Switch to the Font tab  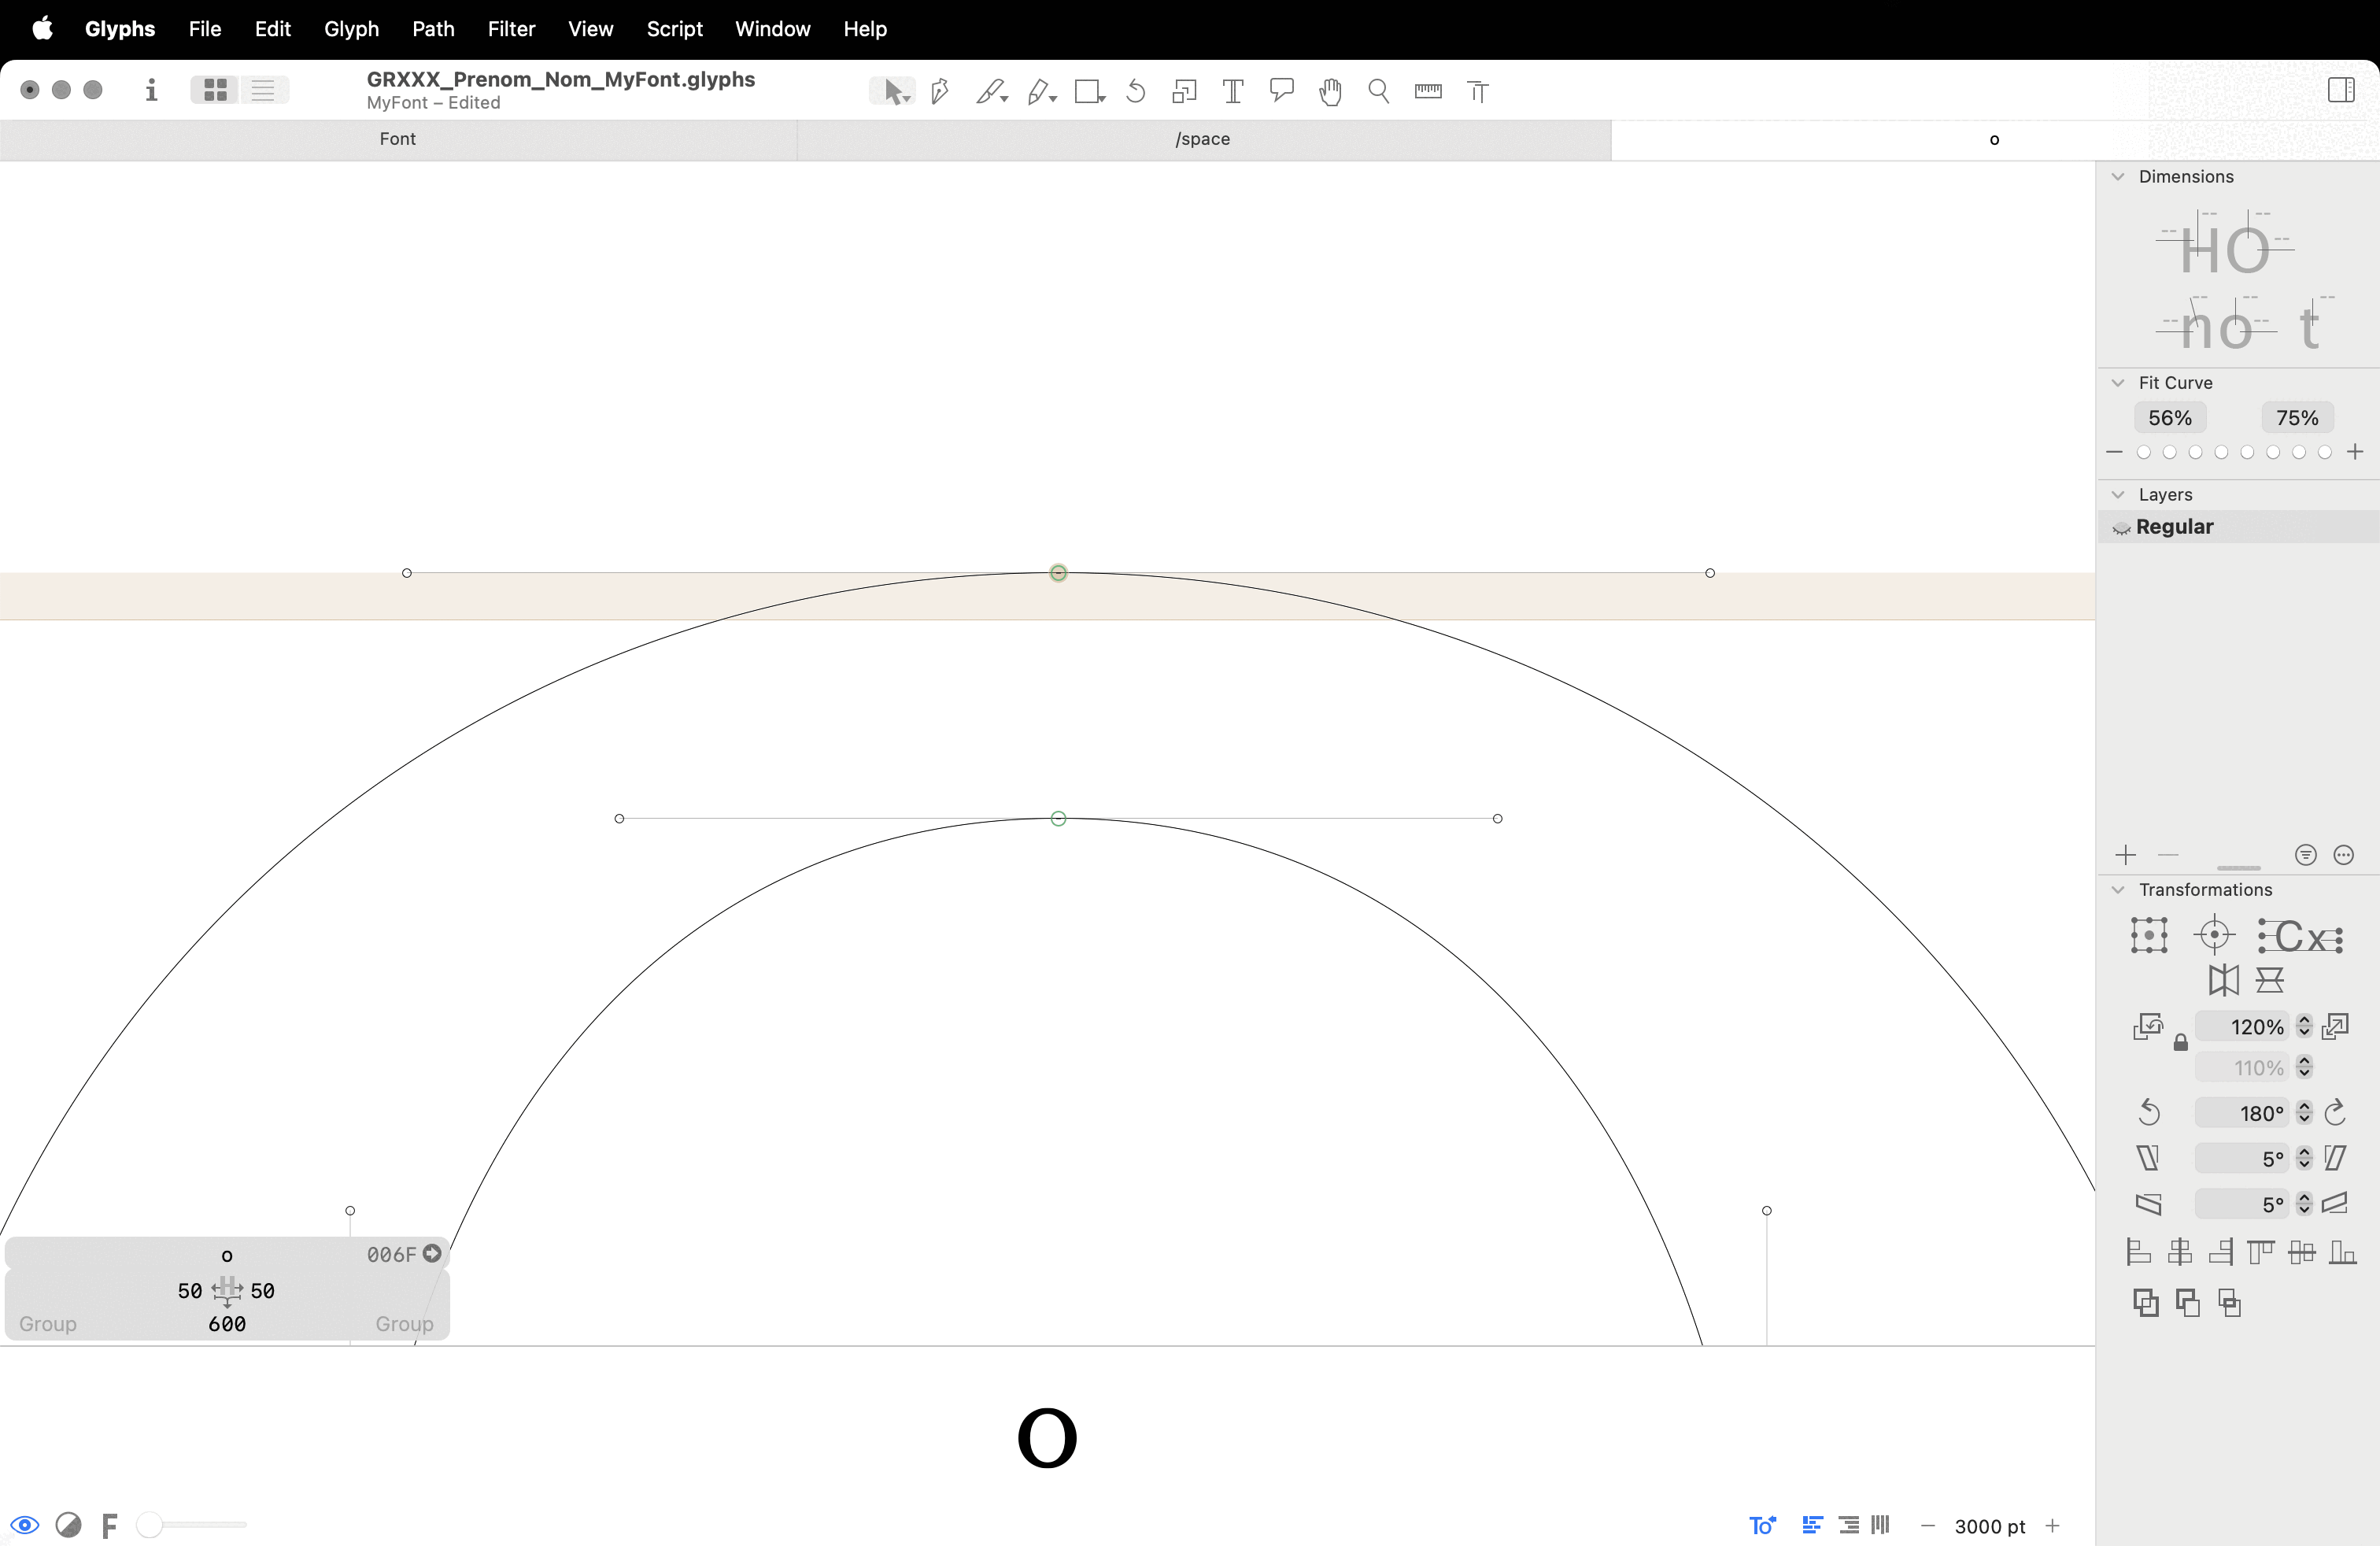[397, 139]
